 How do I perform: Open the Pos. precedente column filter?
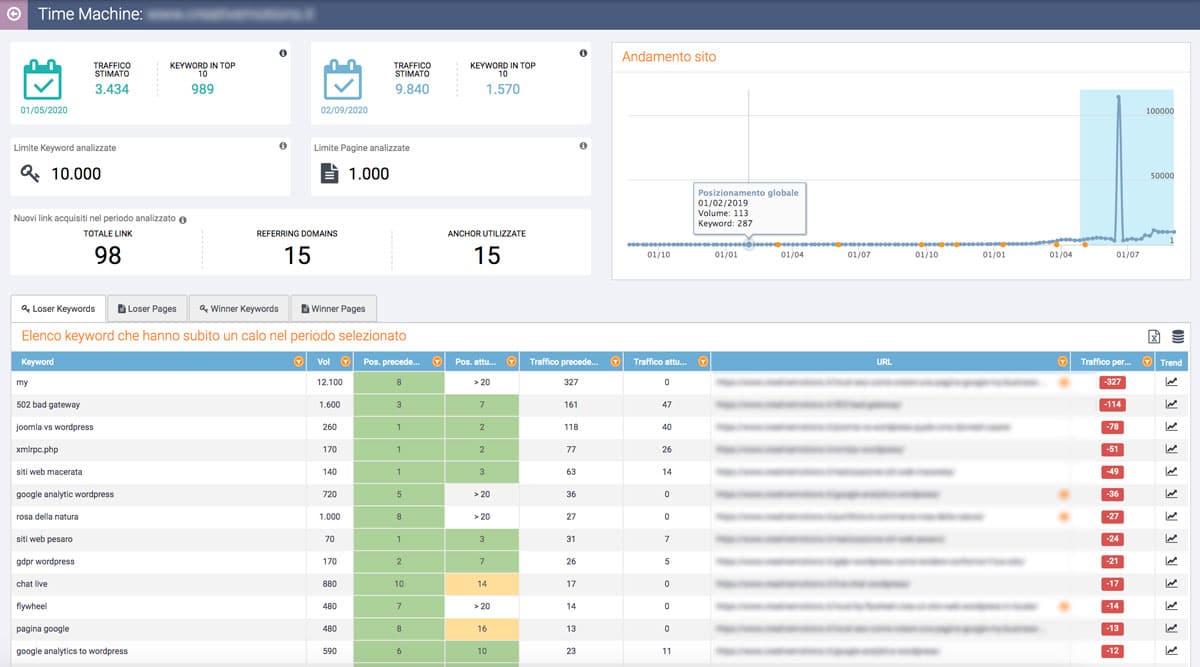click(x=437, y=361)
